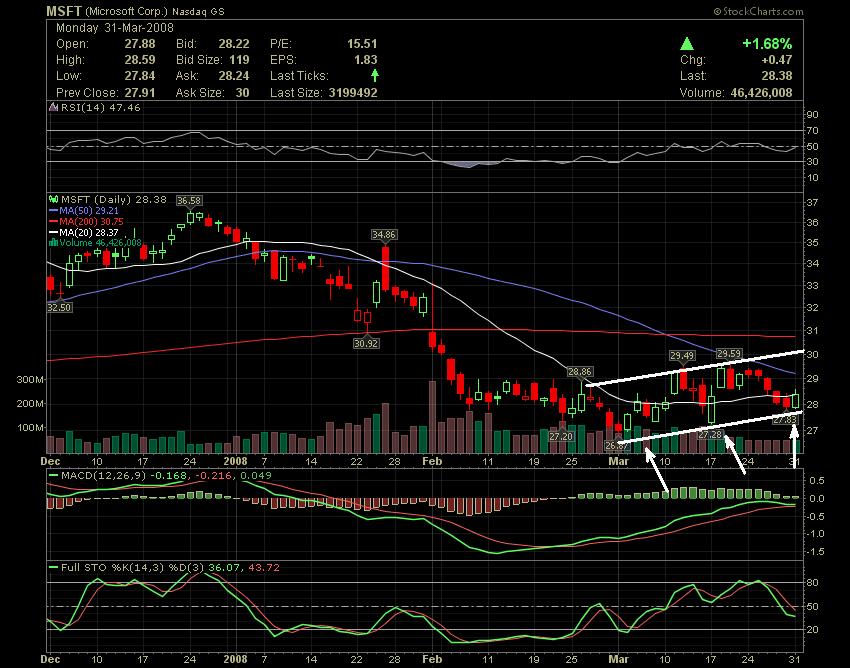The width and height of the screenshot is (850, 668).
Task: Click the Nasdaq GS exchange label
Action: 198,11
